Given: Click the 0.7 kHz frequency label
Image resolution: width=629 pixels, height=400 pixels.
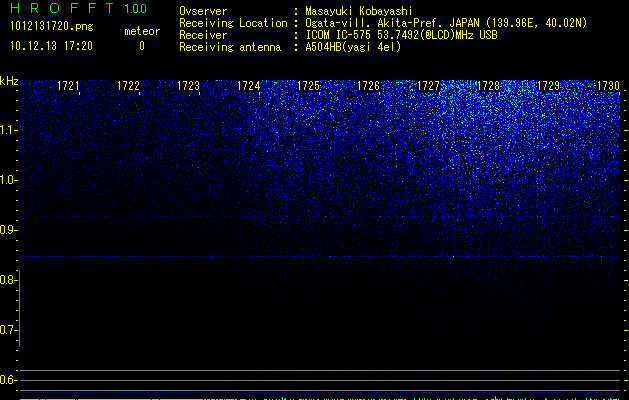Looking at the screenshot, I should (x=8, y=330).
